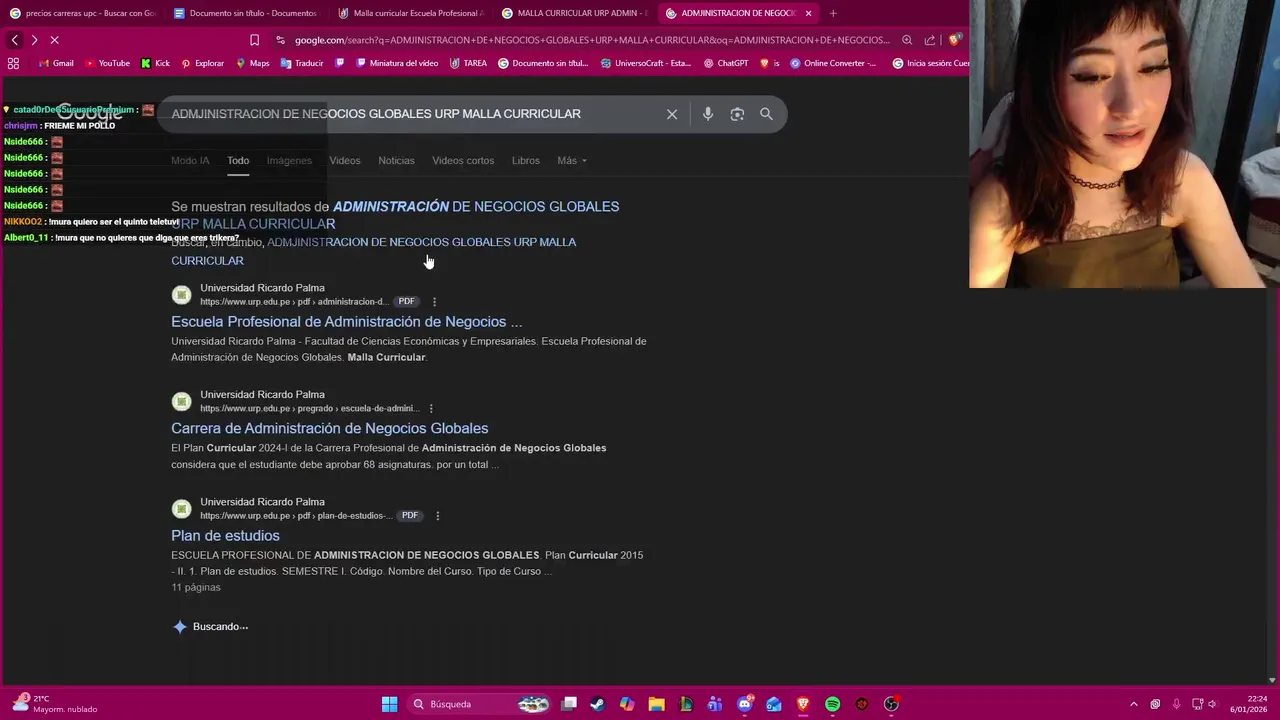The height and width of the screenshot is (720, 1280).
Task: Open the Gmail bookmark
Action: pyautogui.click(x=56, y=63)
